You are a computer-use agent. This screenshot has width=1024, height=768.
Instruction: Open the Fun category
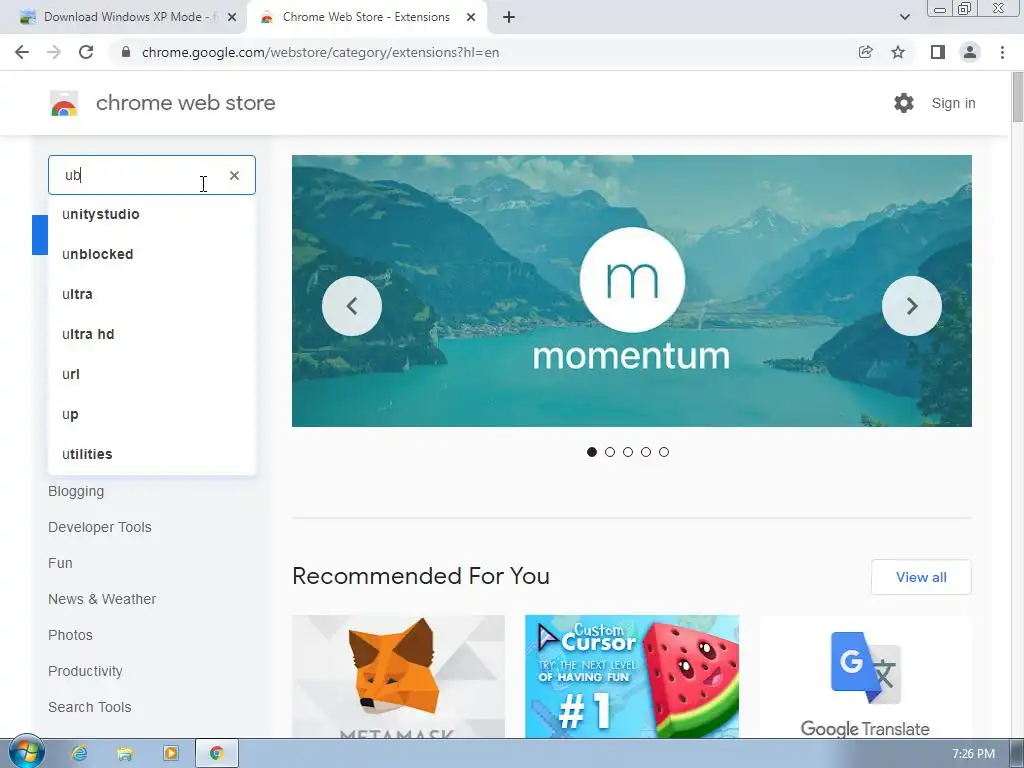tap(60, 563)
